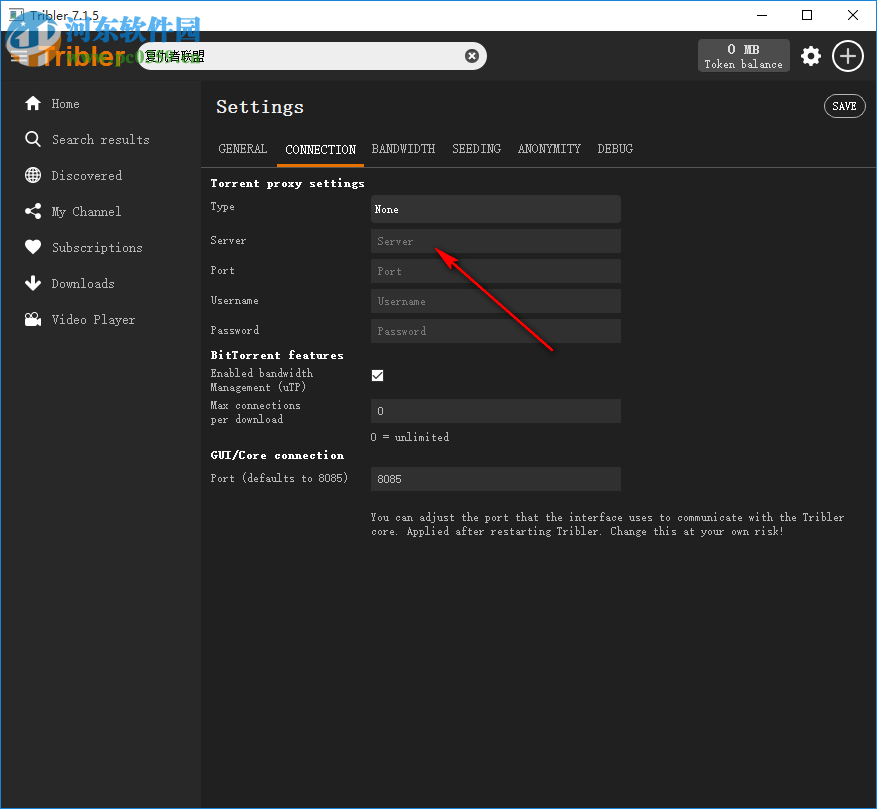The width and height of the screenshot is (877, 809).
Task: Click the Discovered globe icon
Action: pyautogui.click(x=33, y=175)
